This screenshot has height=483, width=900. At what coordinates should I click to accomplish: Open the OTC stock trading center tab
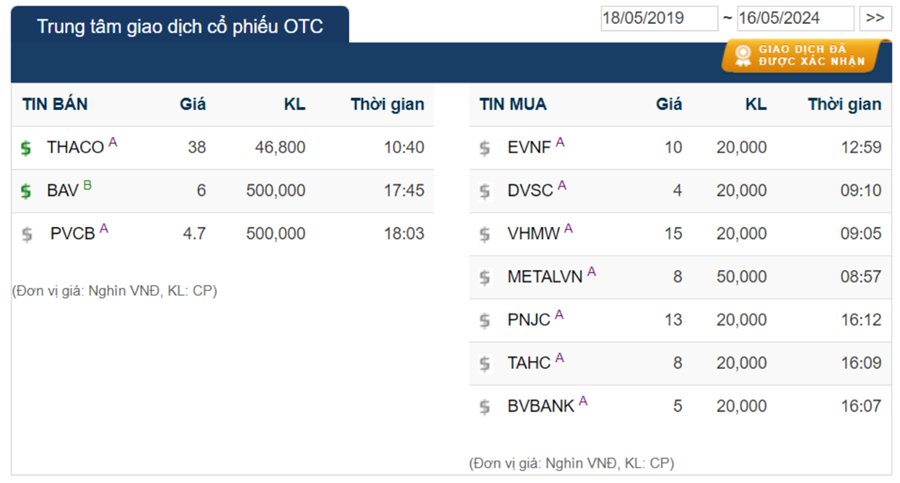[180, 27]
